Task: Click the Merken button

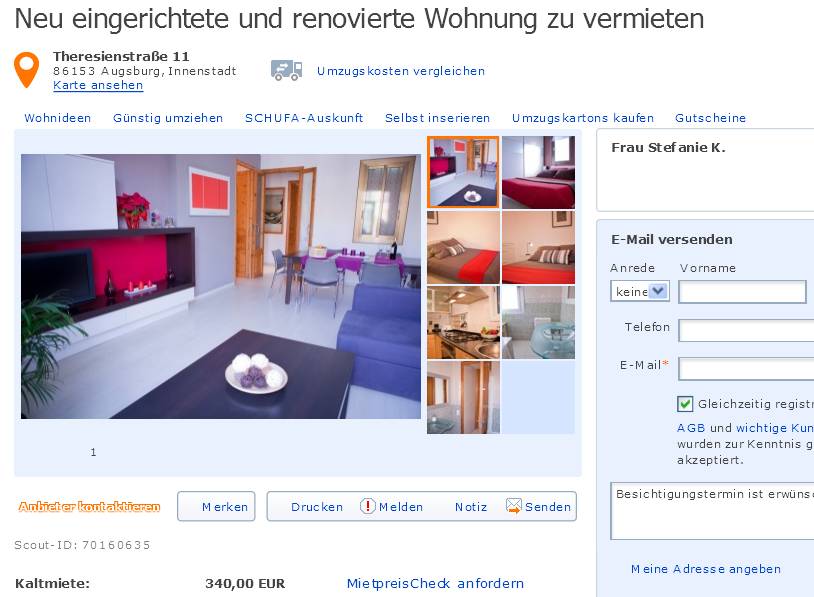Action: (x=216, y=506)
